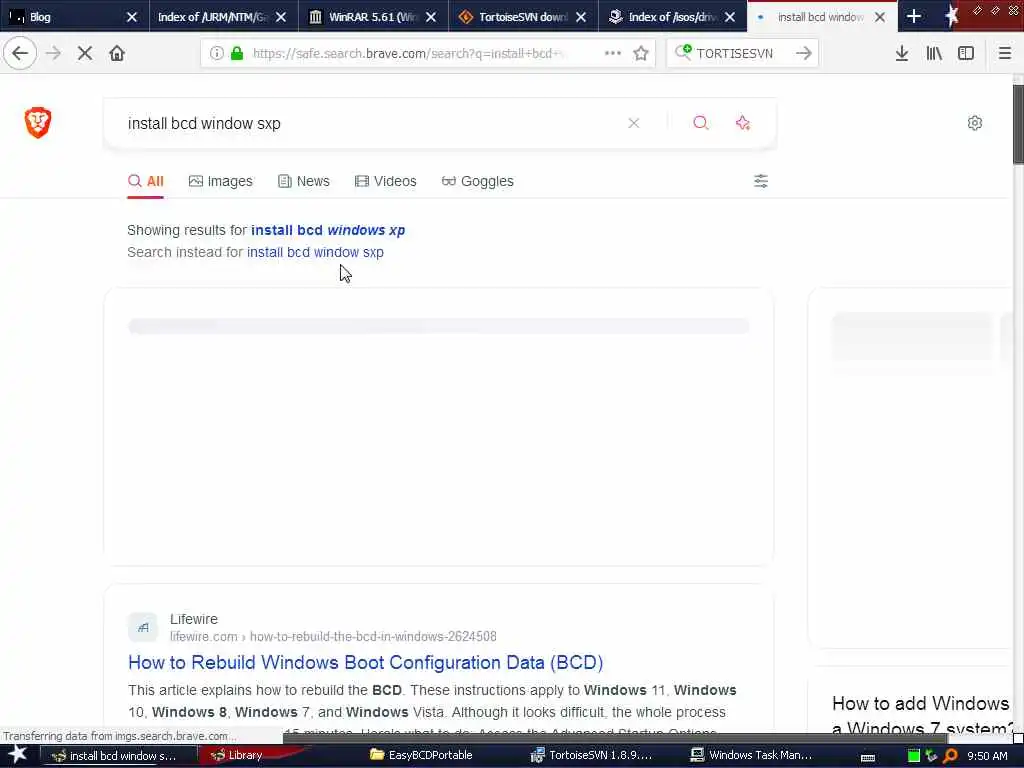Open Windows Task Manager taskbar item
The height and width of the screenshot is (768, 1024).
(752, 755)
